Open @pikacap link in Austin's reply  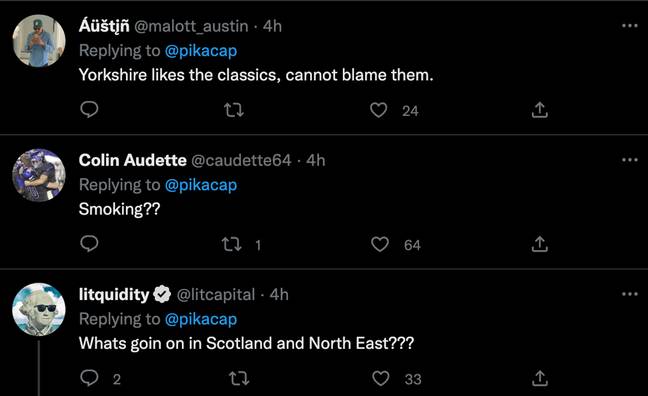click(201, 51)
